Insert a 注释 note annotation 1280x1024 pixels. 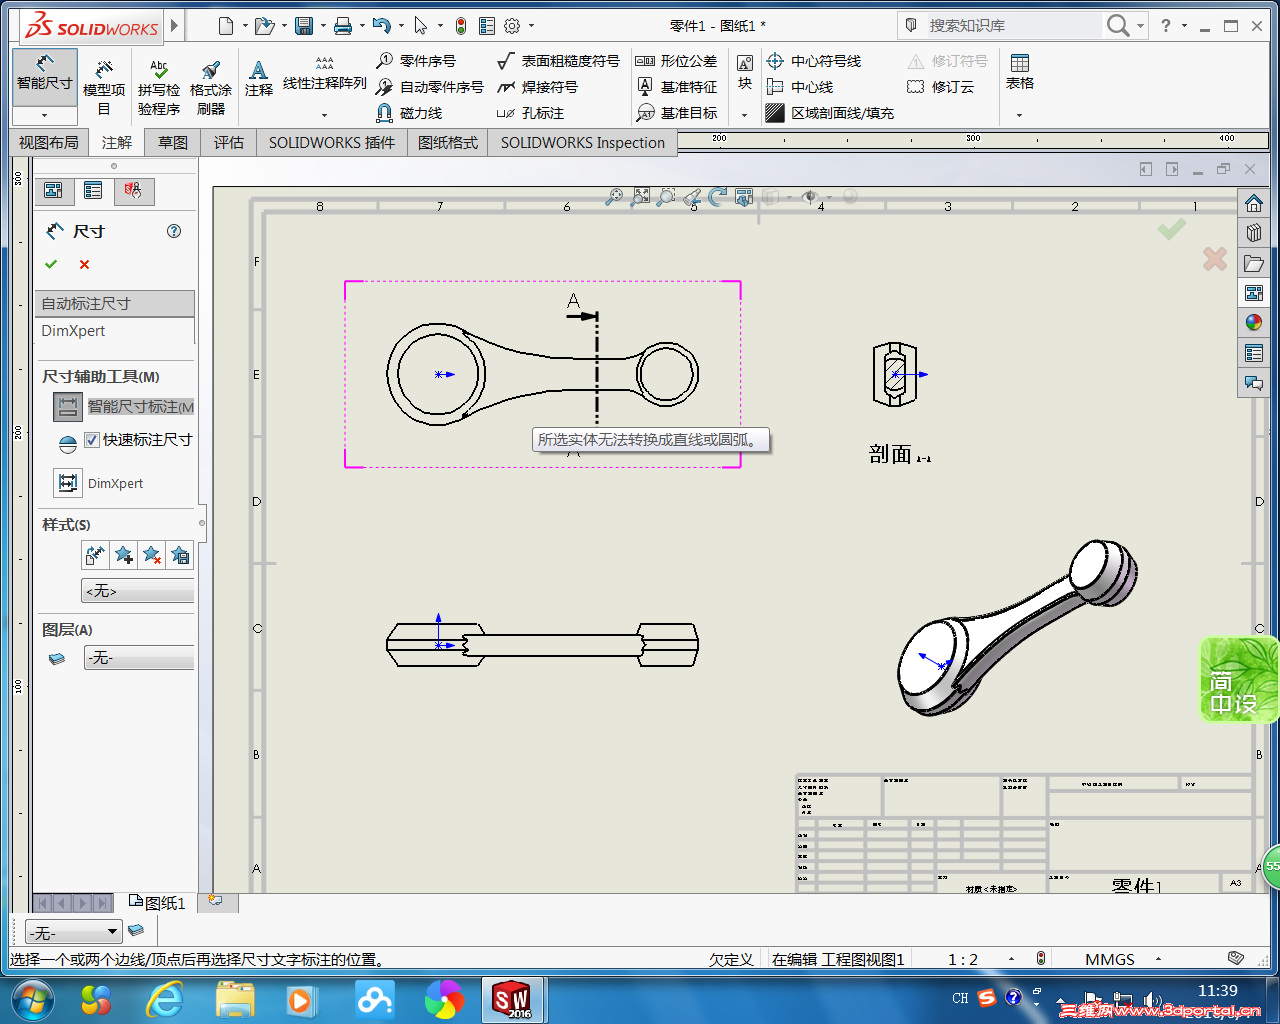click(259, 78)
